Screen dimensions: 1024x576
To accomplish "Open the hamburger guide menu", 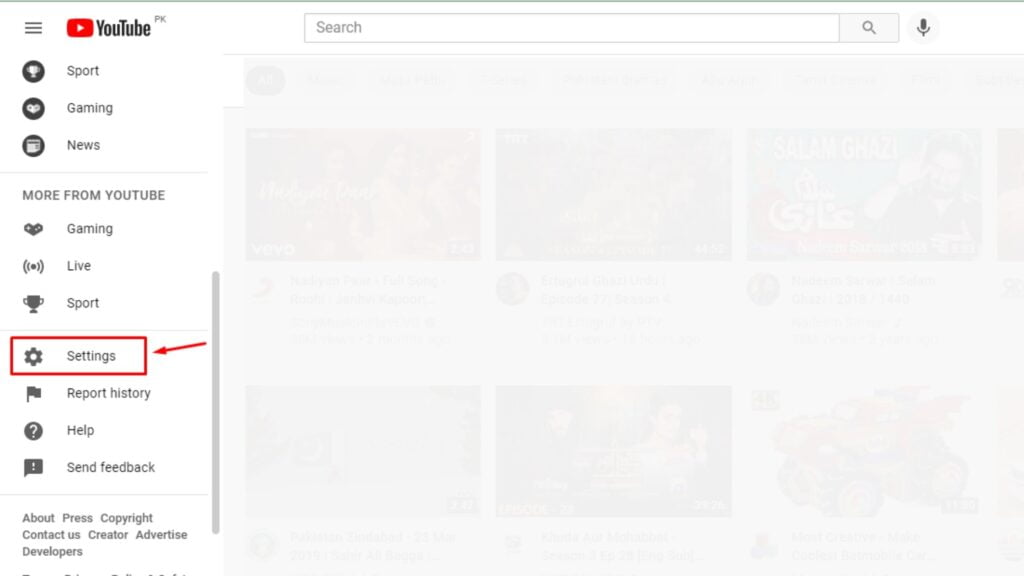I will (x=33, y=28).
